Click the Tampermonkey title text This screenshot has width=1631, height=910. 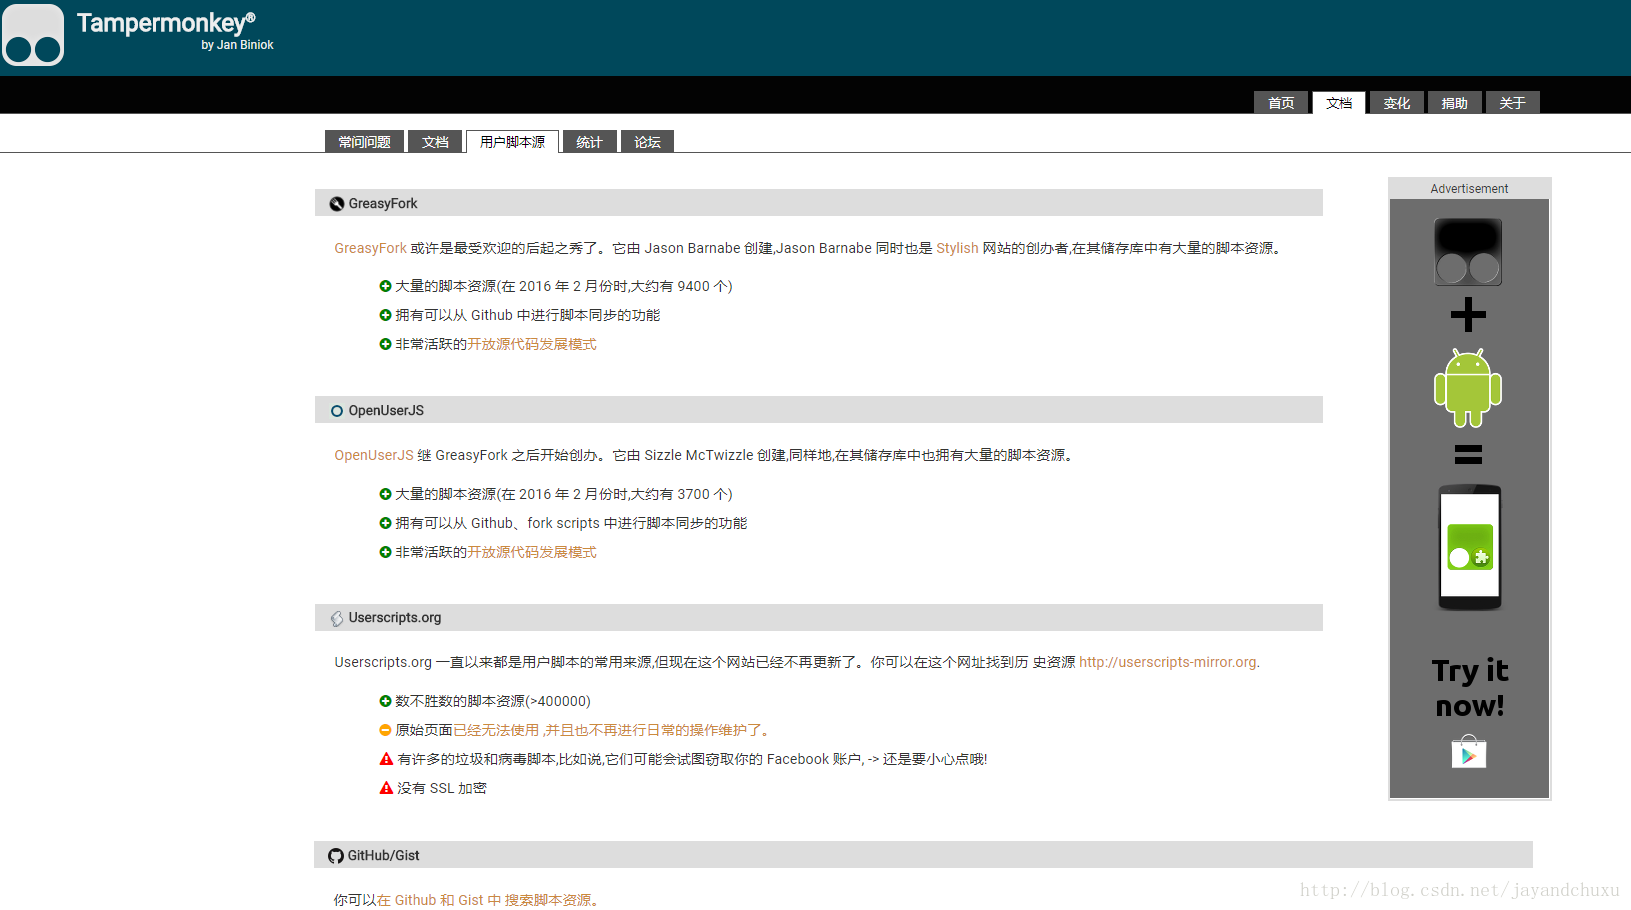click(x=166, y=23)
